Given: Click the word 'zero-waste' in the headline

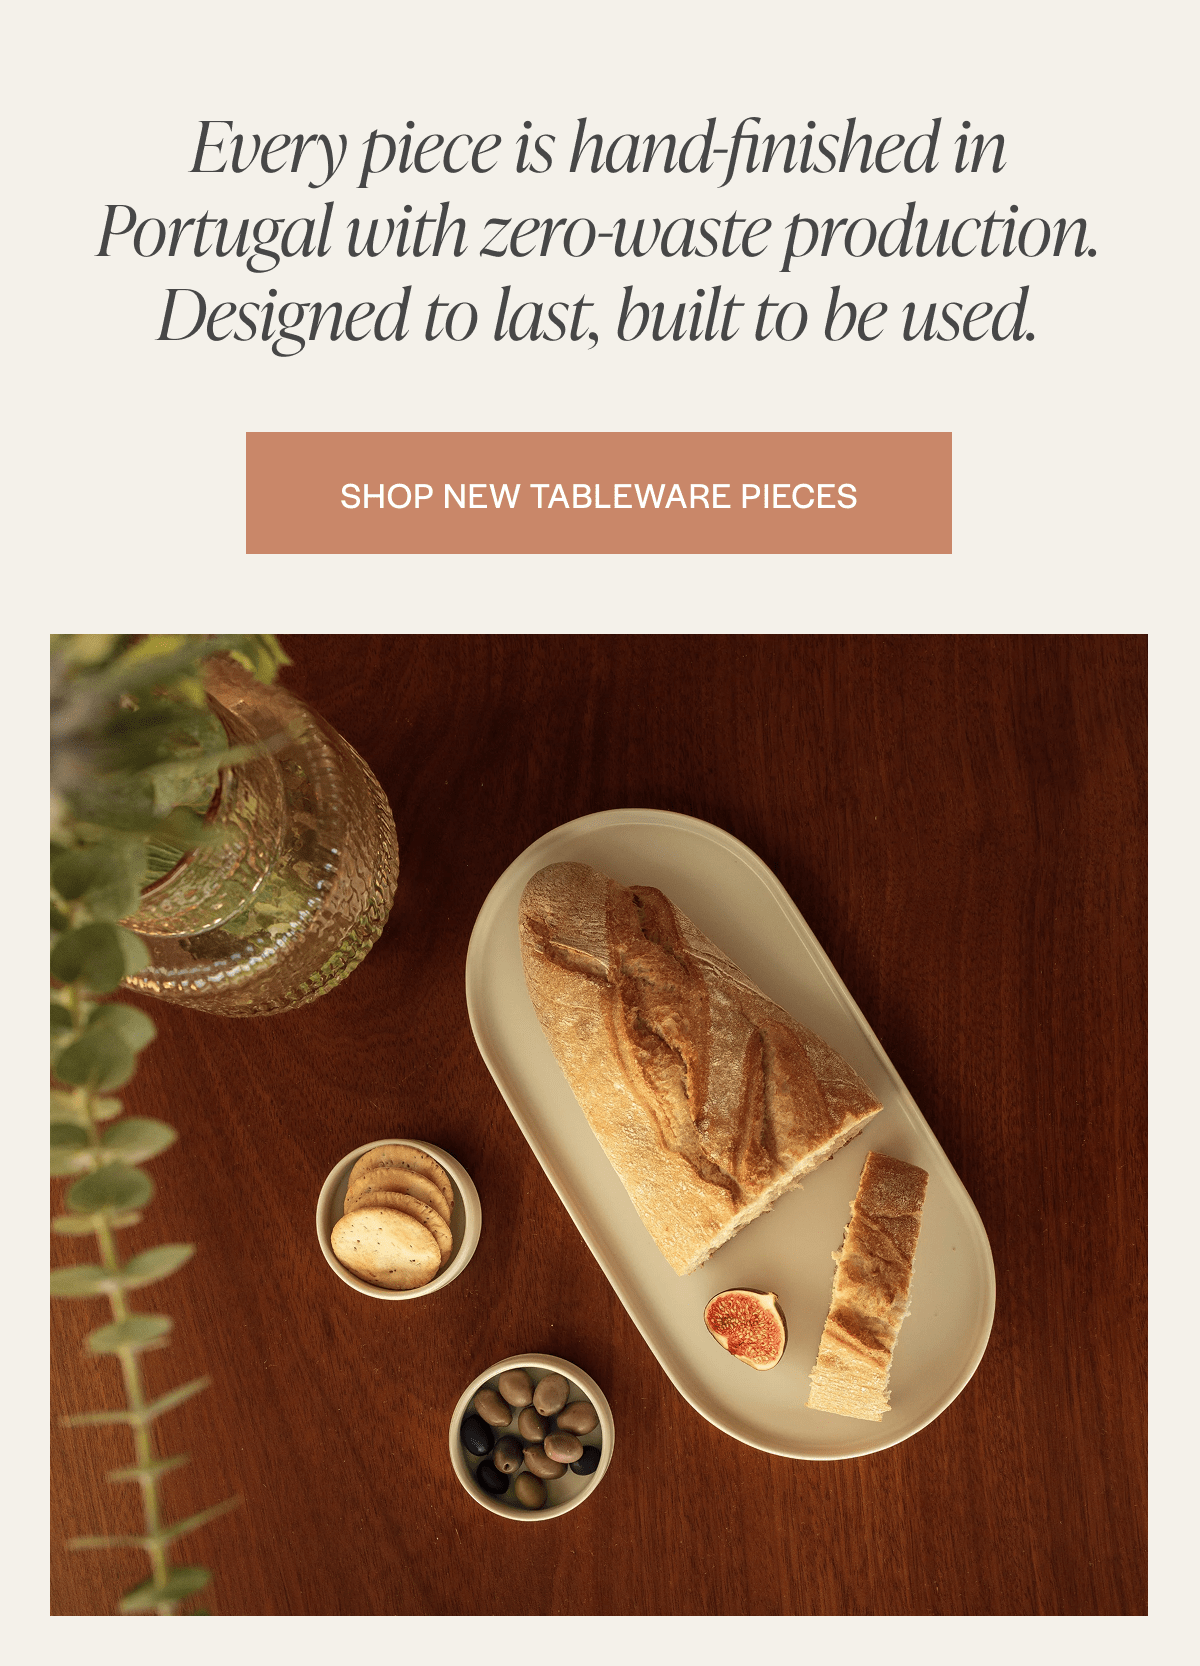Looking at the screenshot, I should pyautogui.click(x=625, y=233).
